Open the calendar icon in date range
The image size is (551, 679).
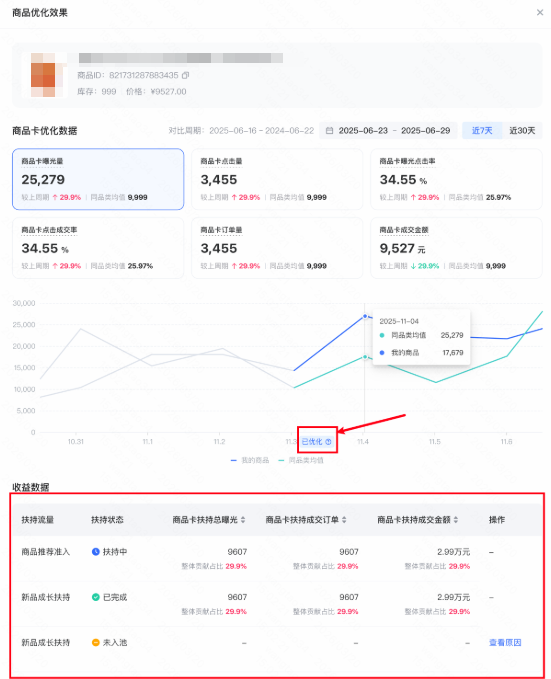329,130
